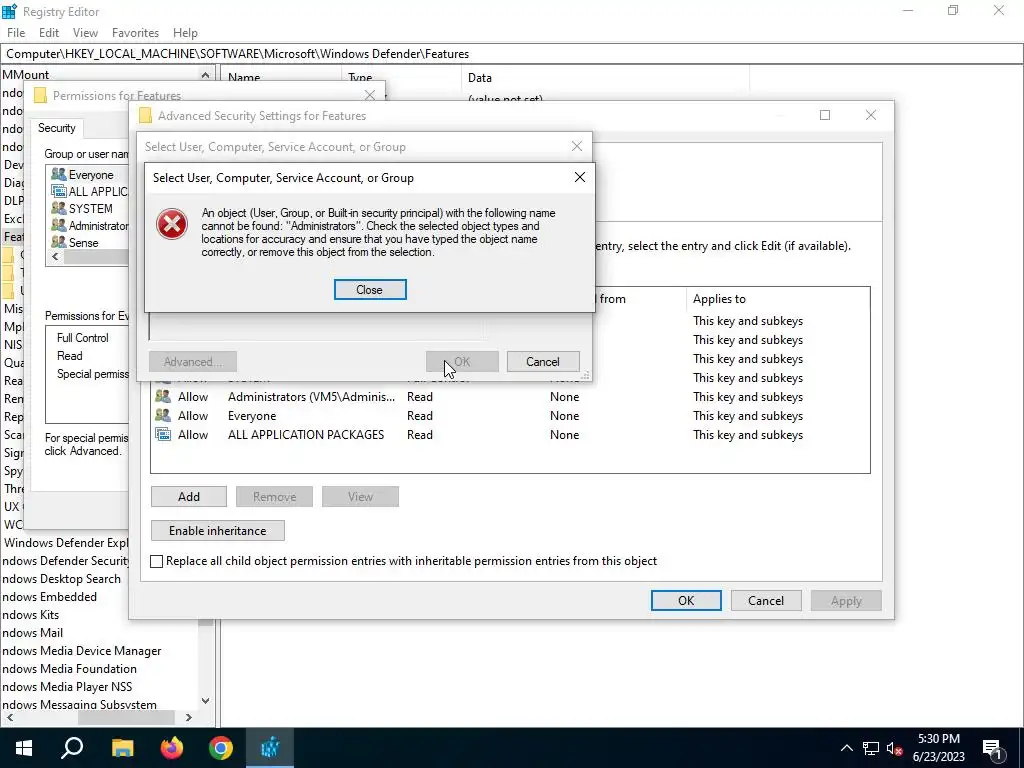Launch Firefox from taskbar
The width and height of the screenshot is (1024, 768).
[172, 748]
